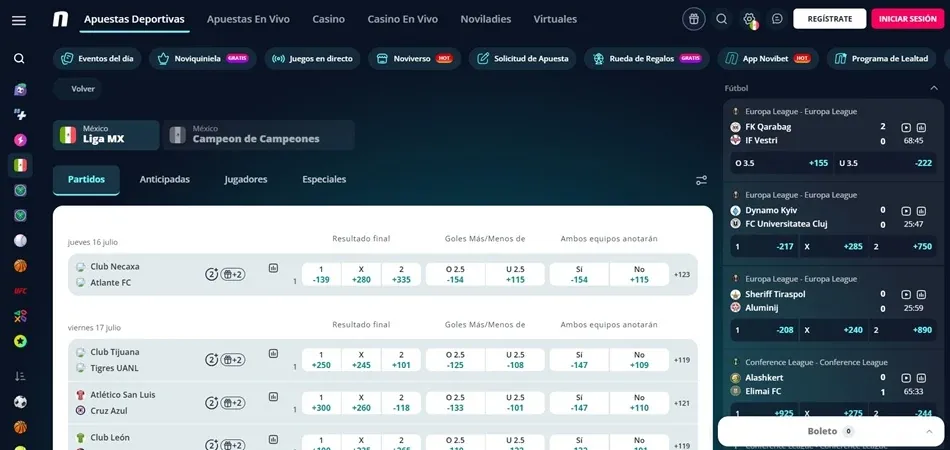The image size is (950, 450).
Task: Open Programa de Lealtad shortcut
Action: (881, 59)
